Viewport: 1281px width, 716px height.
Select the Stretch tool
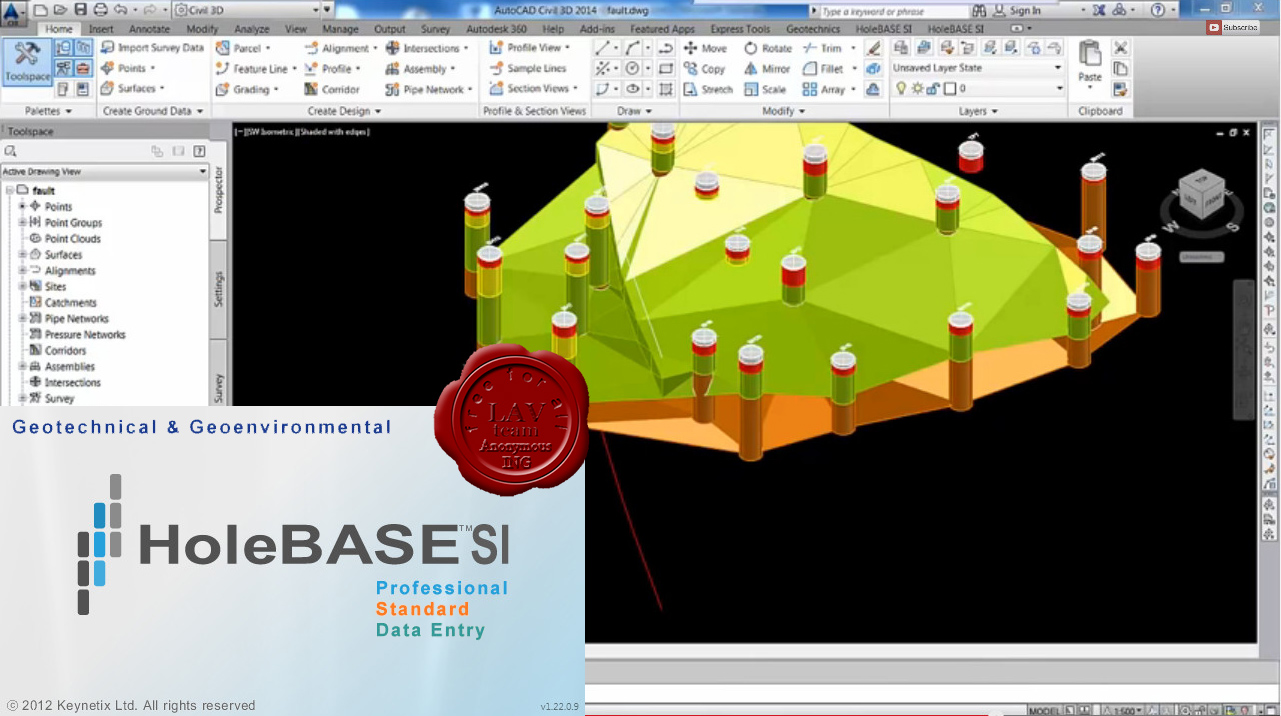[x=708, y=89]
